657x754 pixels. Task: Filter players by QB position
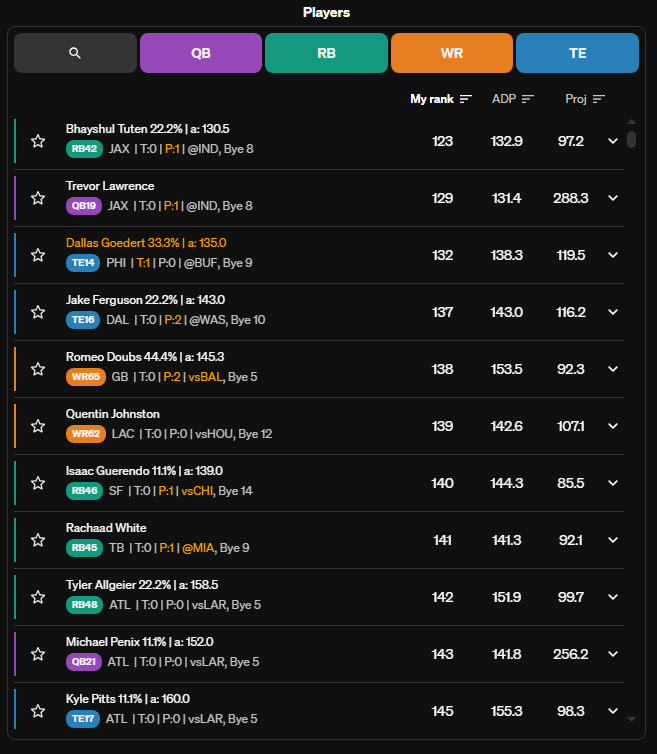(x=201, y=53)
